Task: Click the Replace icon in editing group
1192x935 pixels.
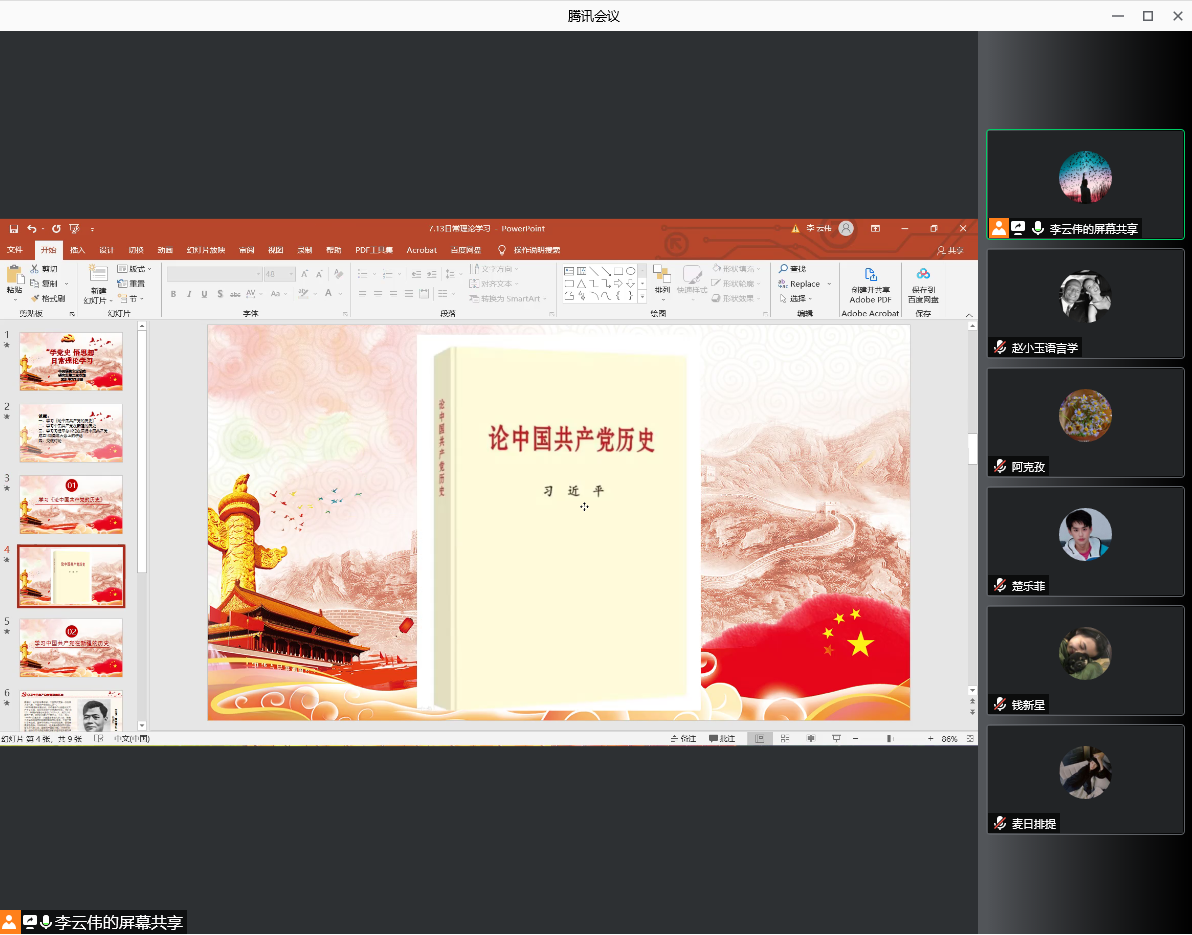Action: point(783,284)
